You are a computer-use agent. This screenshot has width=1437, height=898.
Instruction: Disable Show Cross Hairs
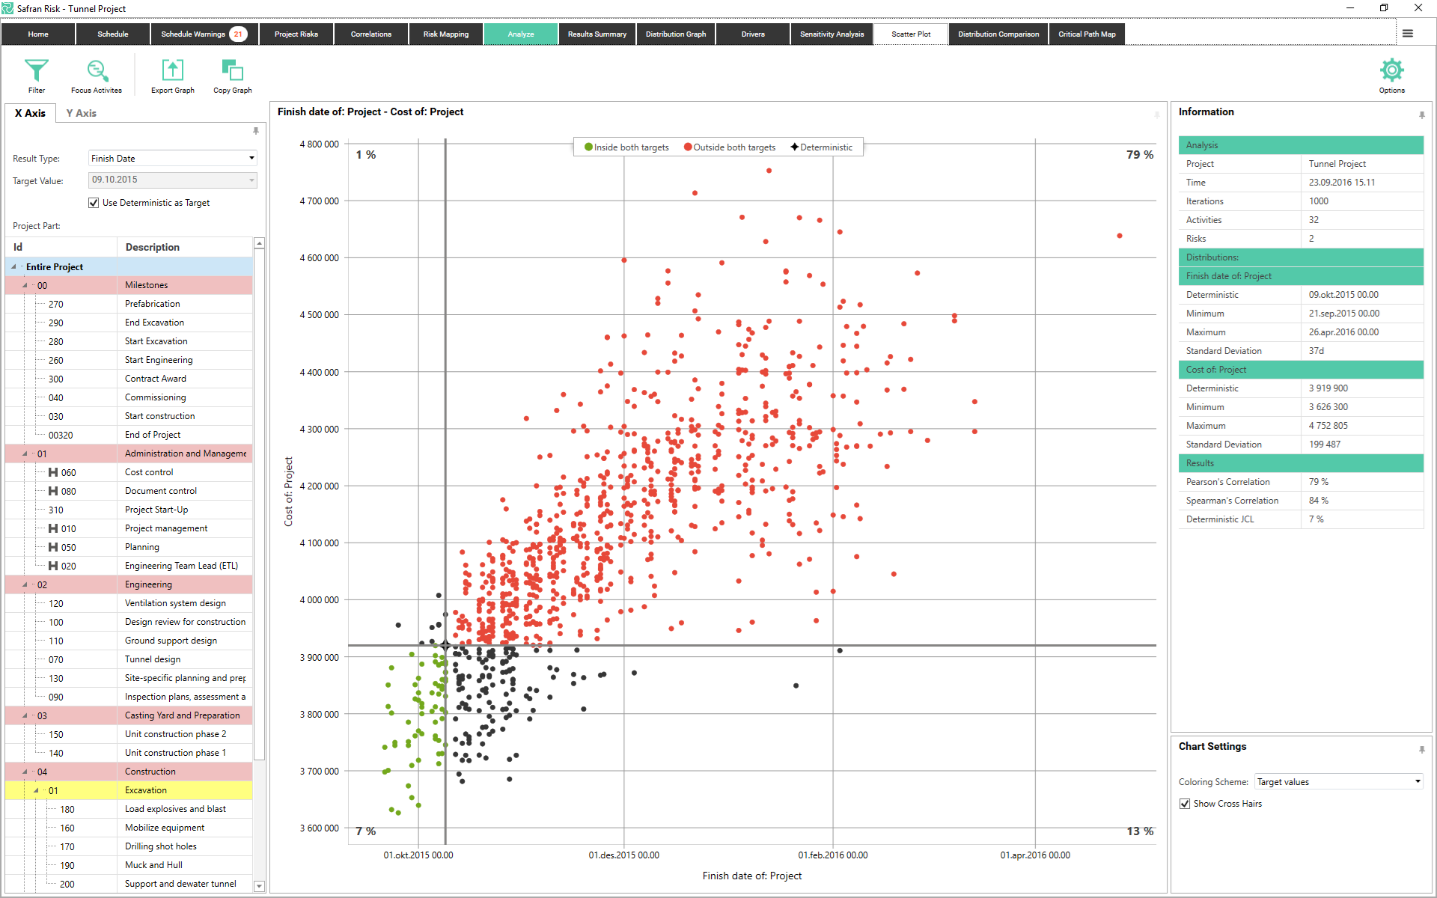[1184, 803]
